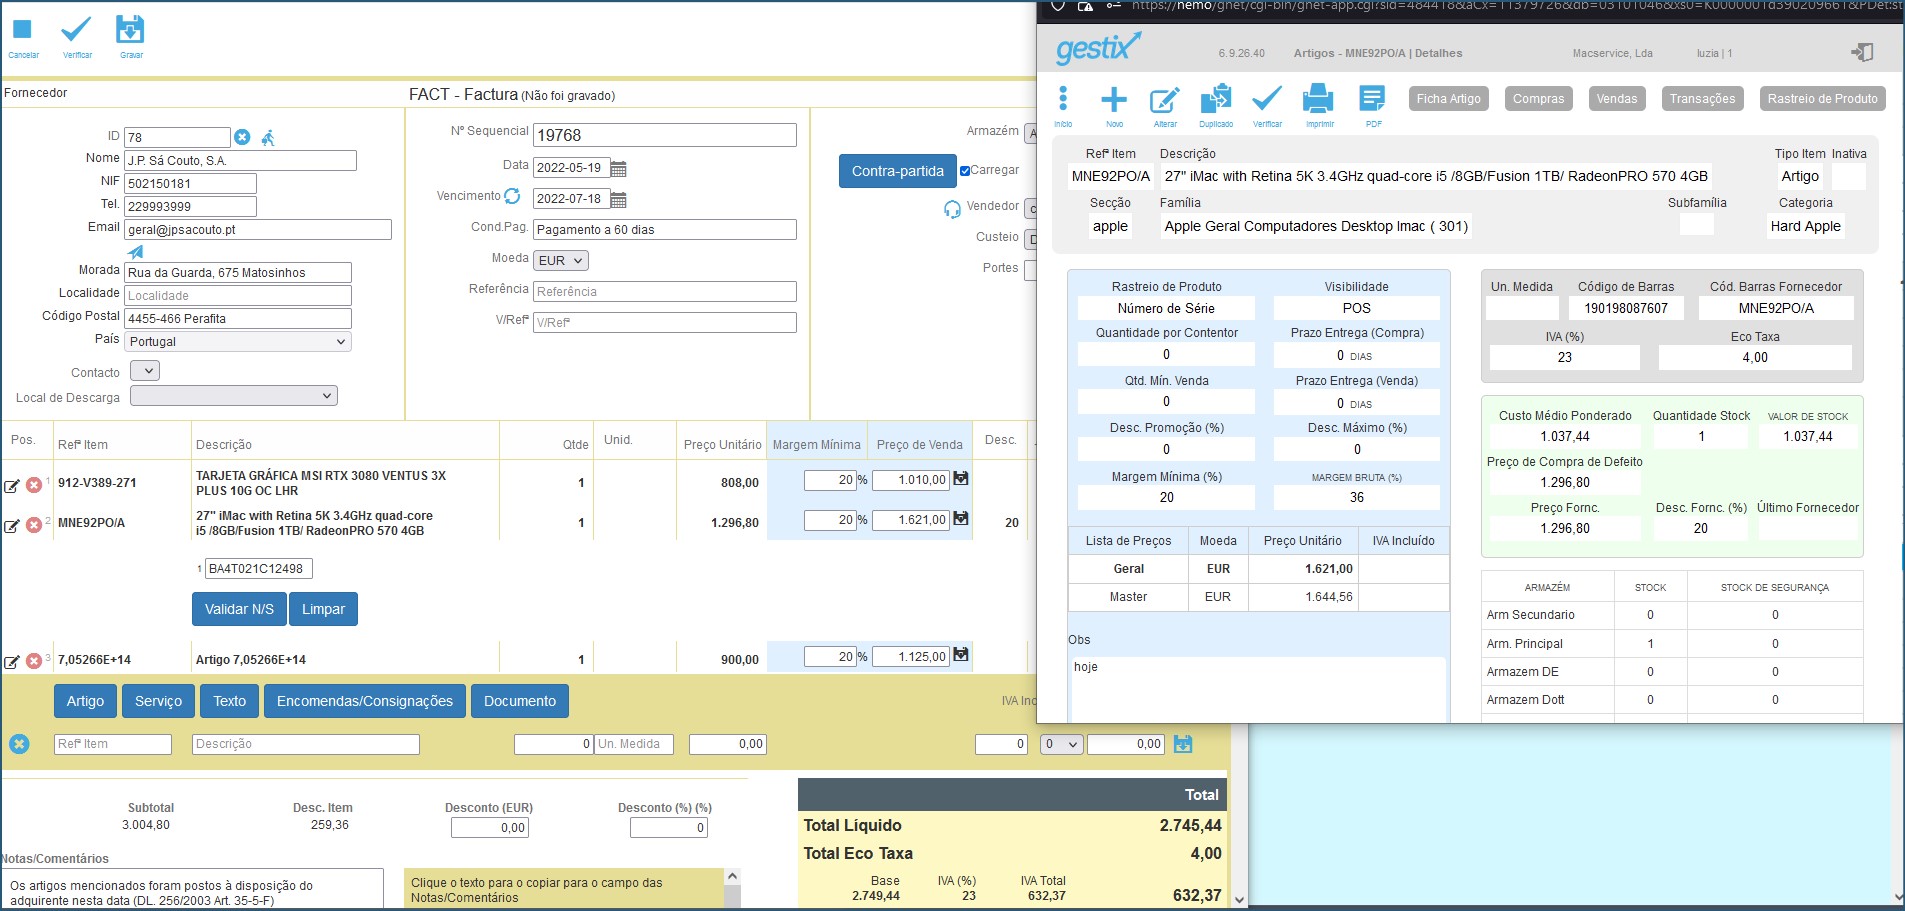Click the Texto button

(x=229, y=701)
